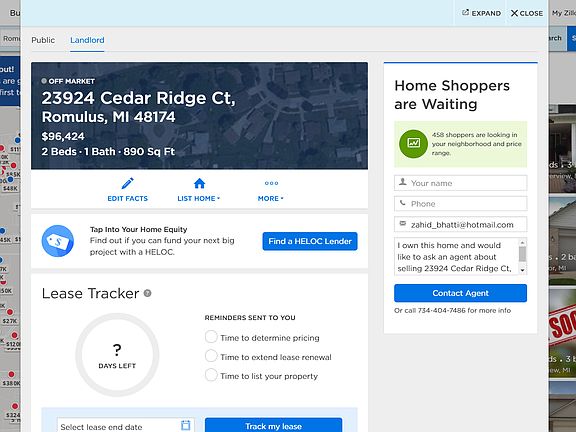Select the Landlord tab
This screenshot has height=432, width=576.
click(x=87, y=40)
